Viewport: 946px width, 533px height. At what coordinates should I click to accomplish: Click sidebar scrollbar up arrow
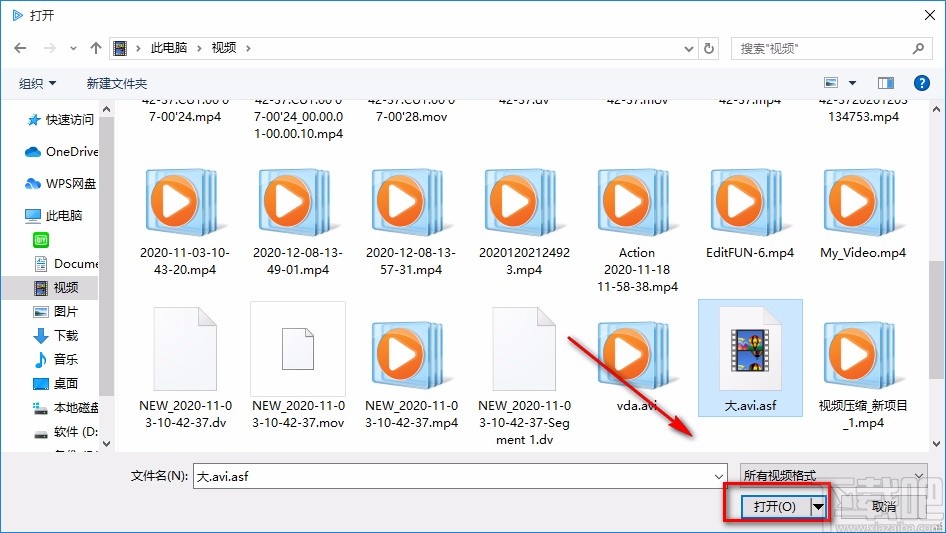(x=107, y=110)
